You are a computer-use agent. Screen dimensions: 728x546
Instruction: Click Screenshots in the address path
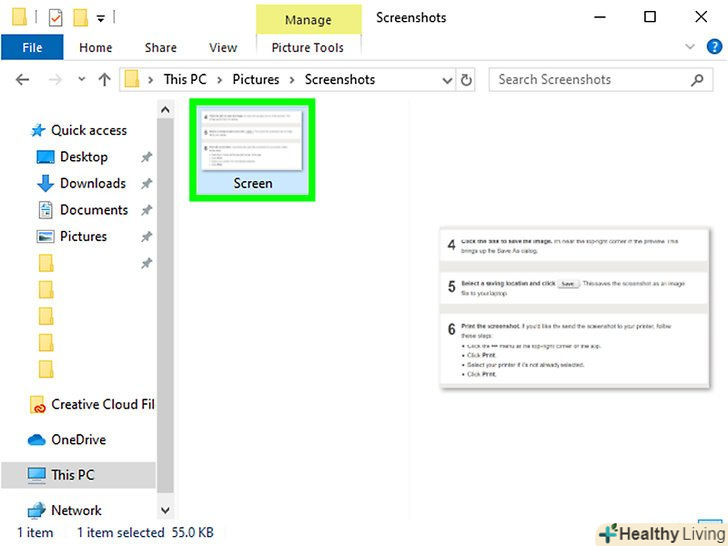click(340, 79)
